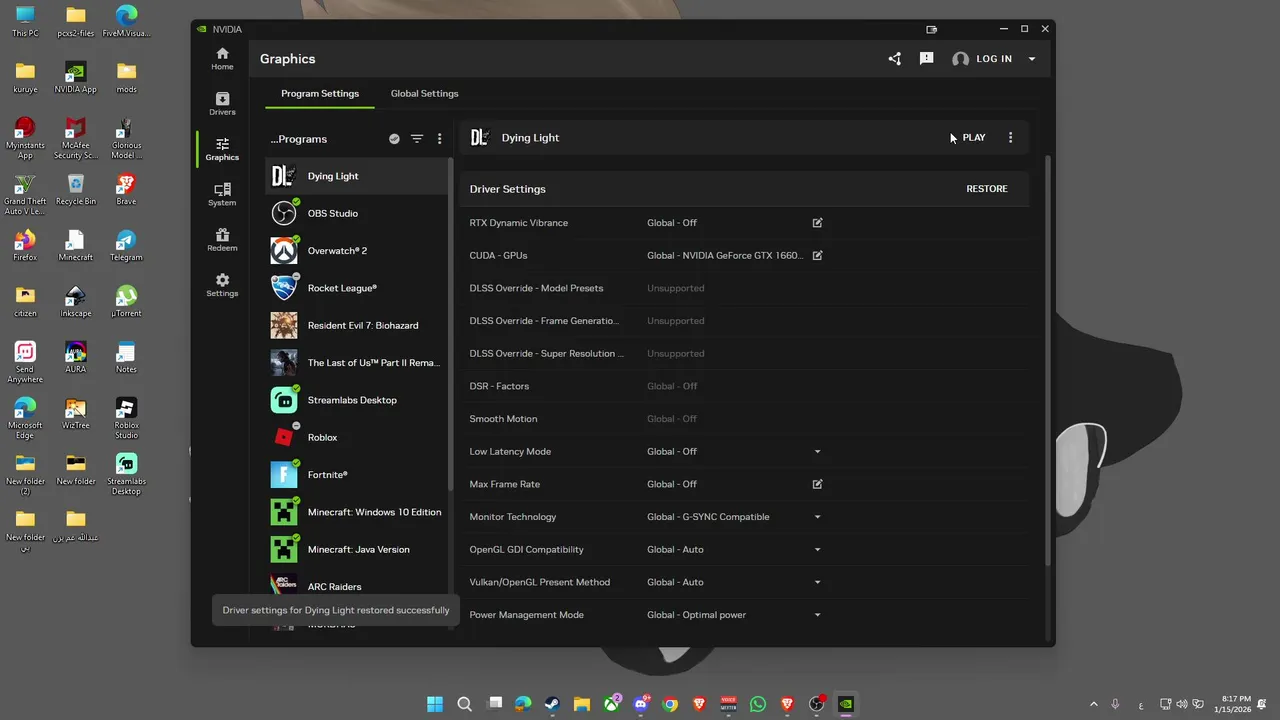Expand Power Management Mode dropdown
The image size is (1280, 720).
[817, 615]
